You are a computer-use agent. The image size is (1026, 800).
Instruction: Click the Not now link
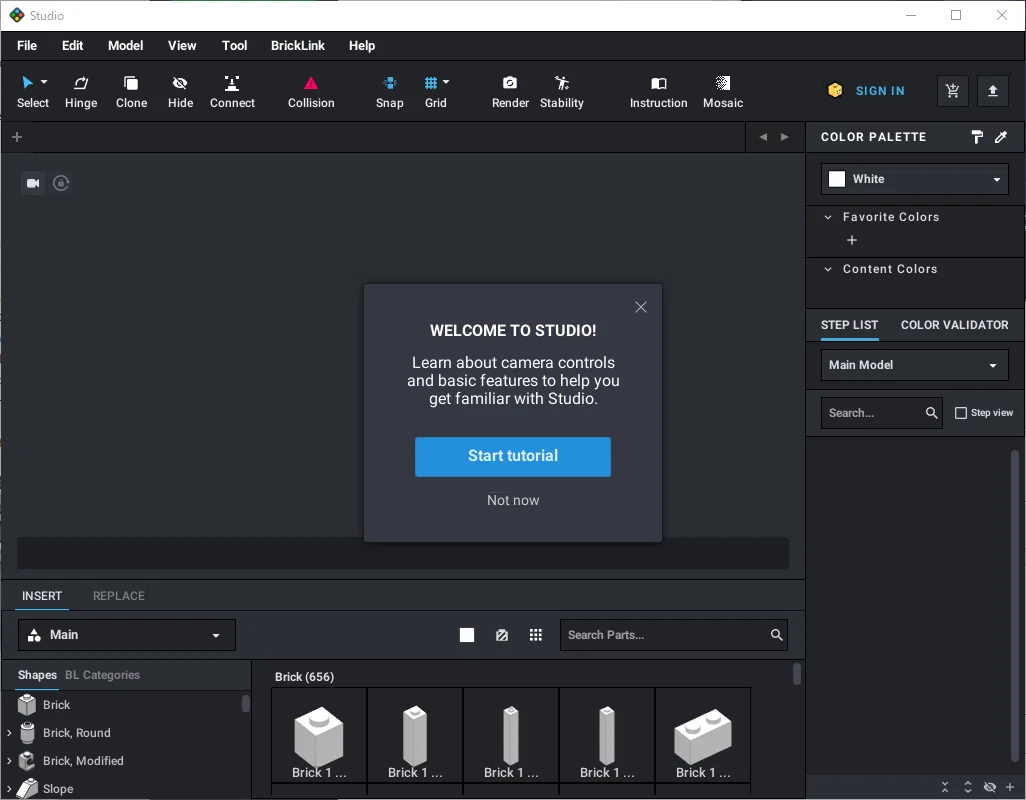[512, 500]
